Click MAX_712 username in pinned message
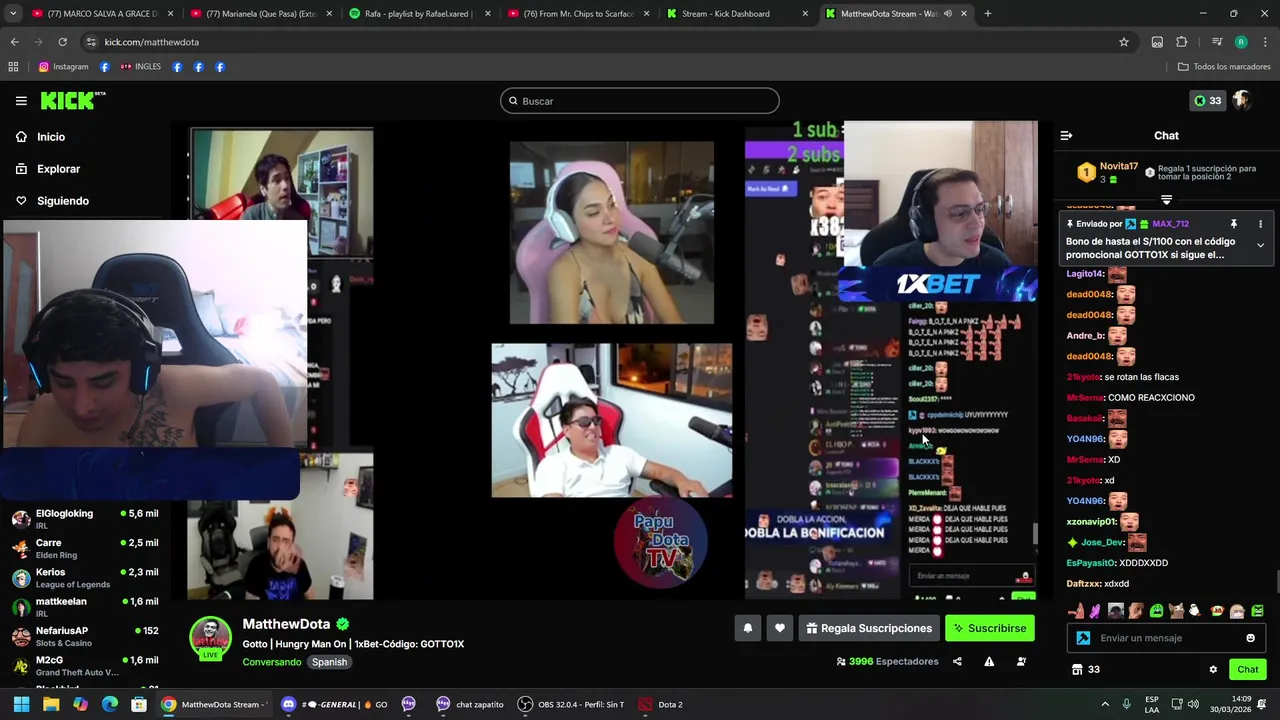This screenshot has height=720, width=1280. click(x=1170, y=224)
